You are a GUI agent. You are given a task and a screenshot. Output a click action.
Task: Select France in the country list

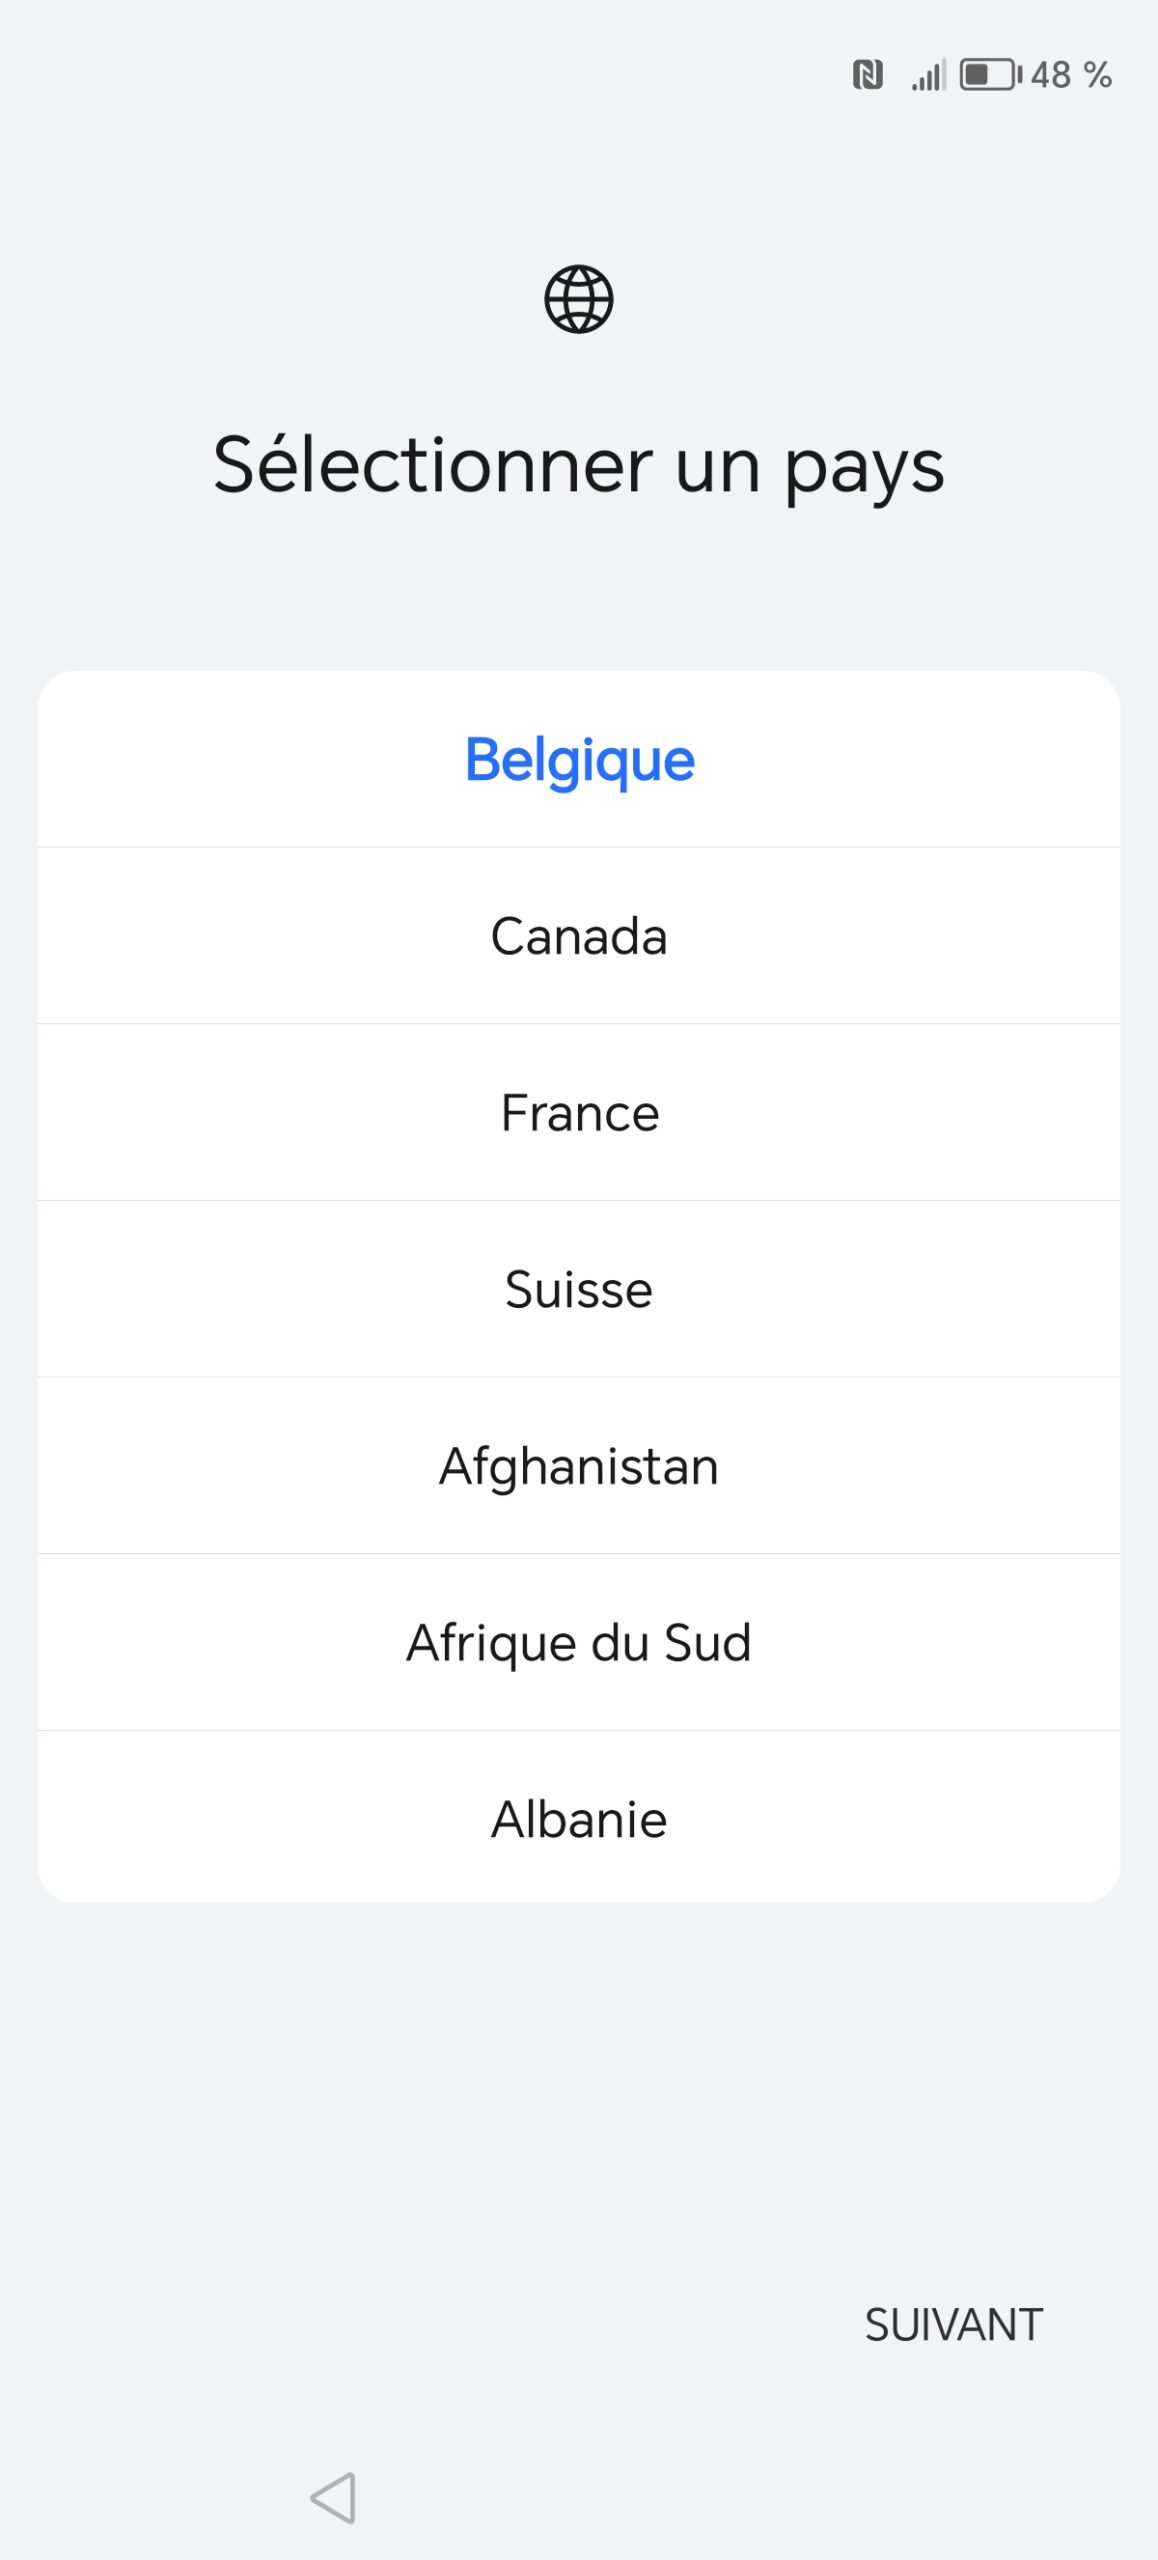click(579, 1113)
